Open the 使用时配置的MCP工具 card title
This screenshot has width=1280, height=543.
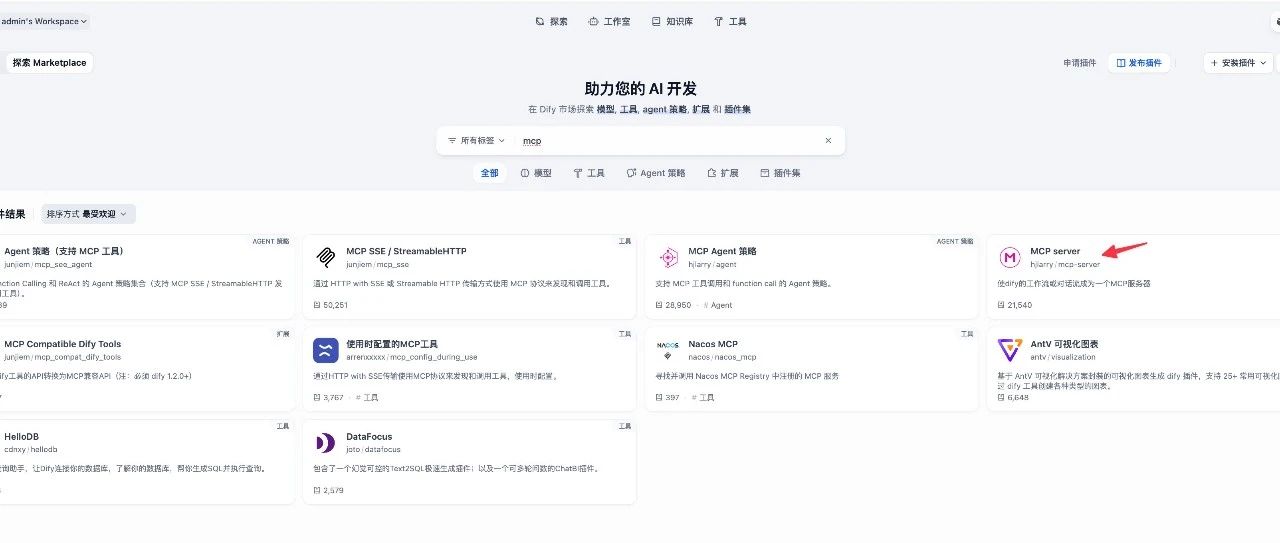coord(392,344)
